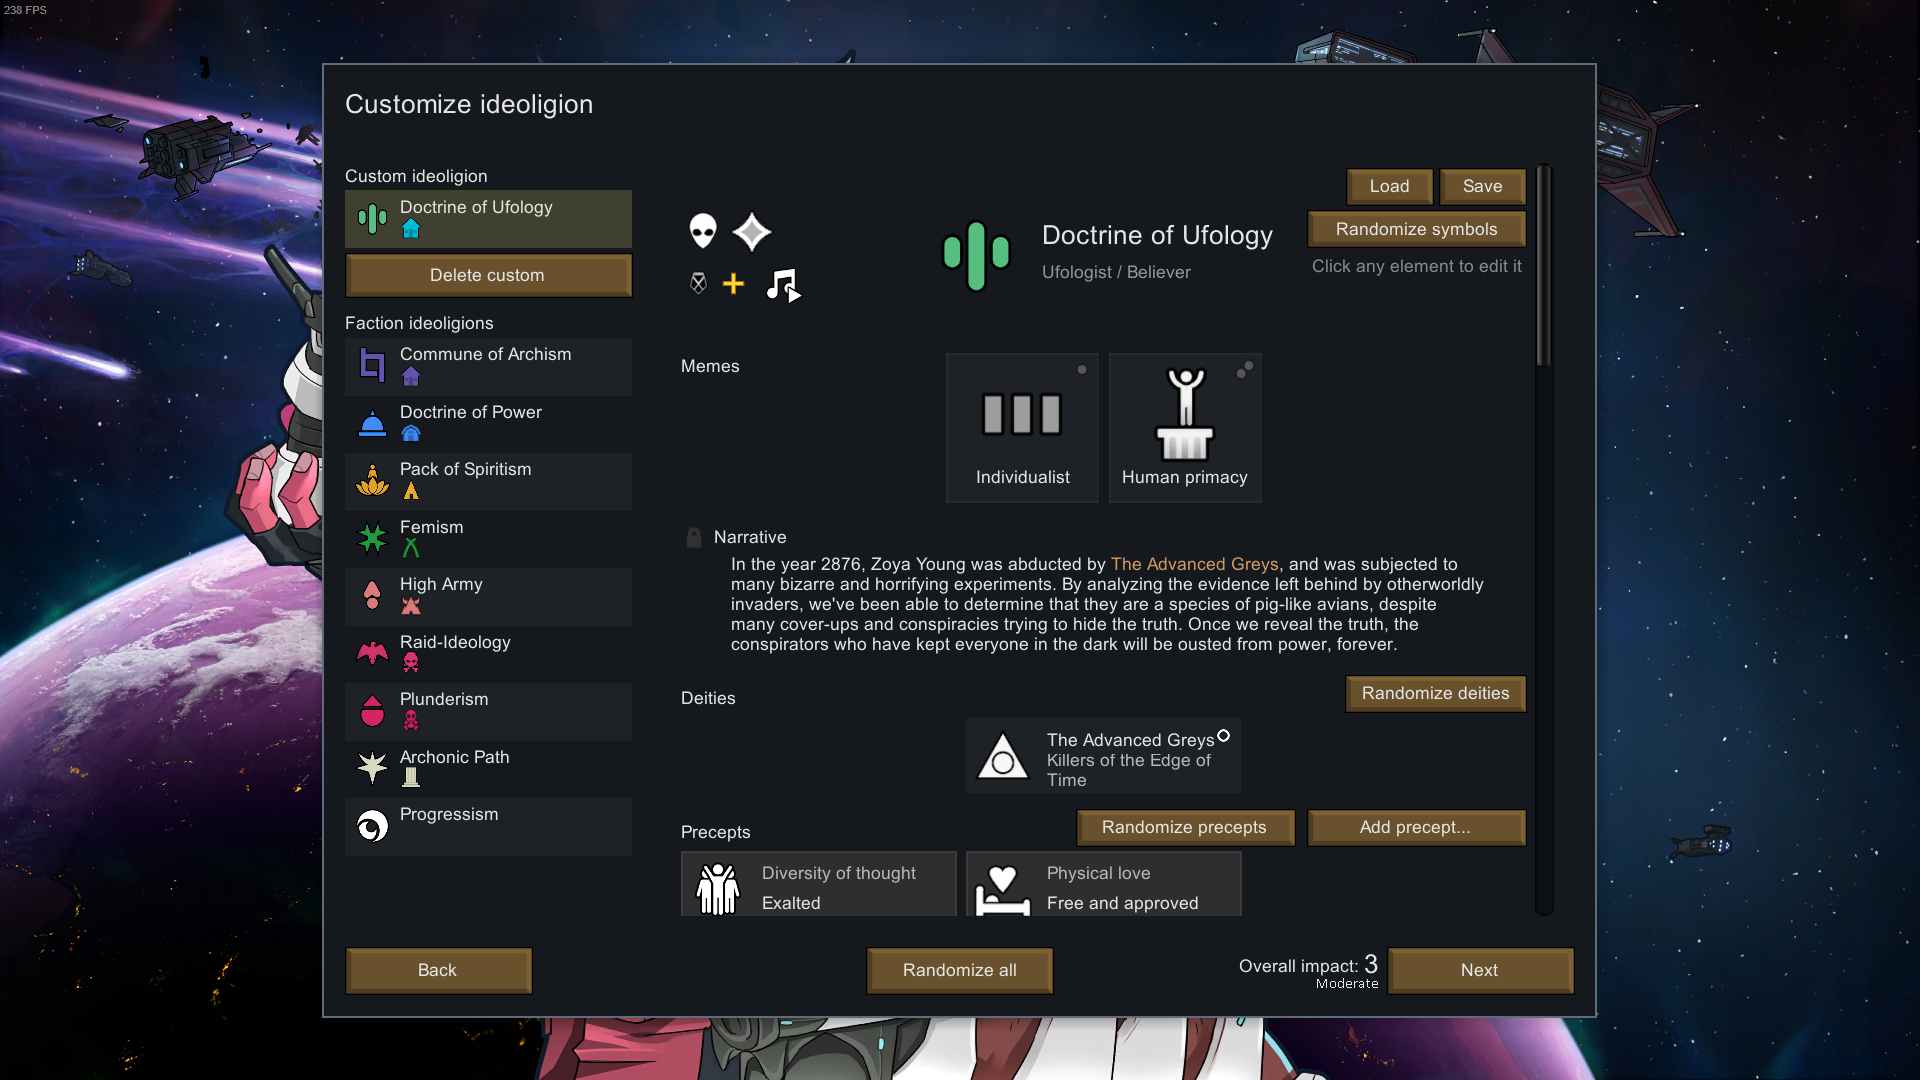Click the yellow plus icon
This screenshot has width=1920, height=1080.
click(x=733, y=284)
